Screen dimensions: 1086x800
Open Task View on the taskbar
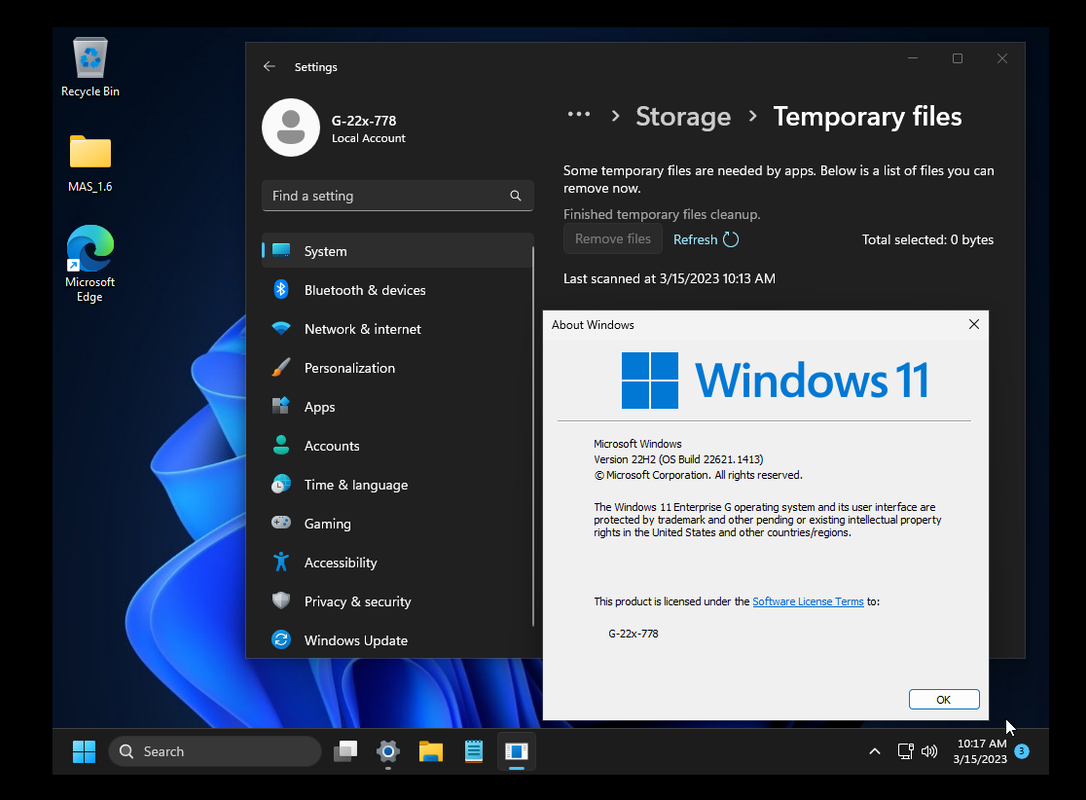[x=346, y=752]
